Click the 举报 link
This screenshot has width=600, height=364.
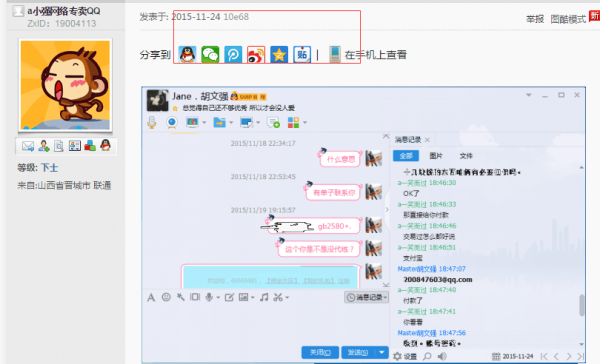(x=535, y=19)
